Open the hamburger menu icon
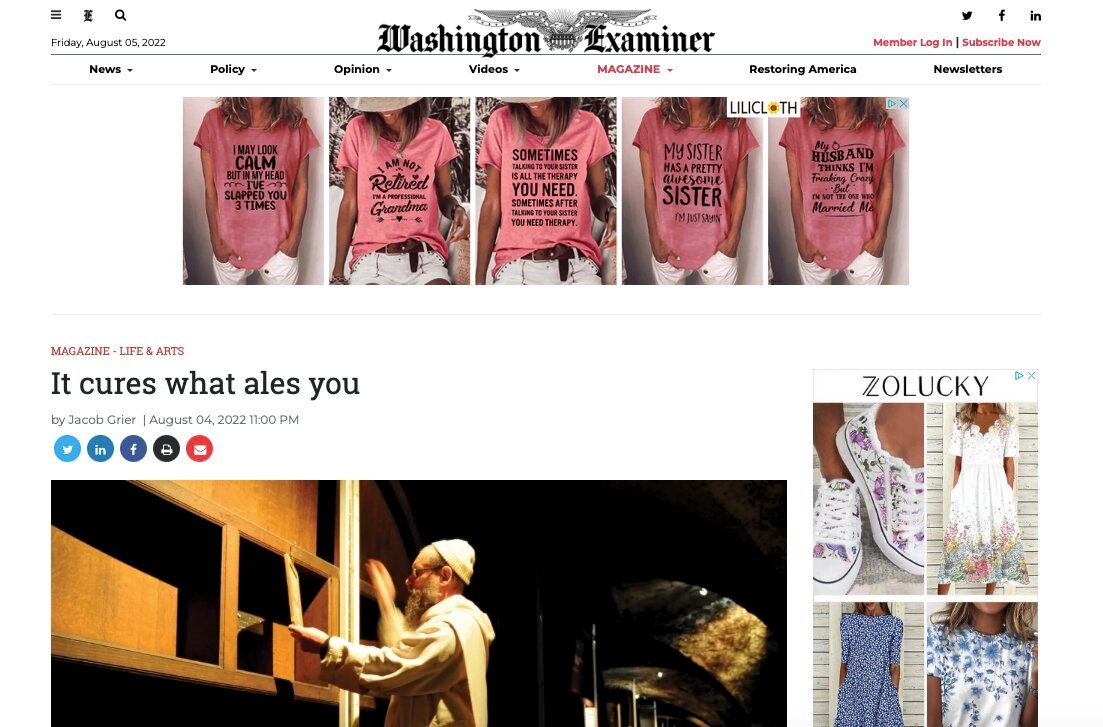 click(x=56, y=15)
